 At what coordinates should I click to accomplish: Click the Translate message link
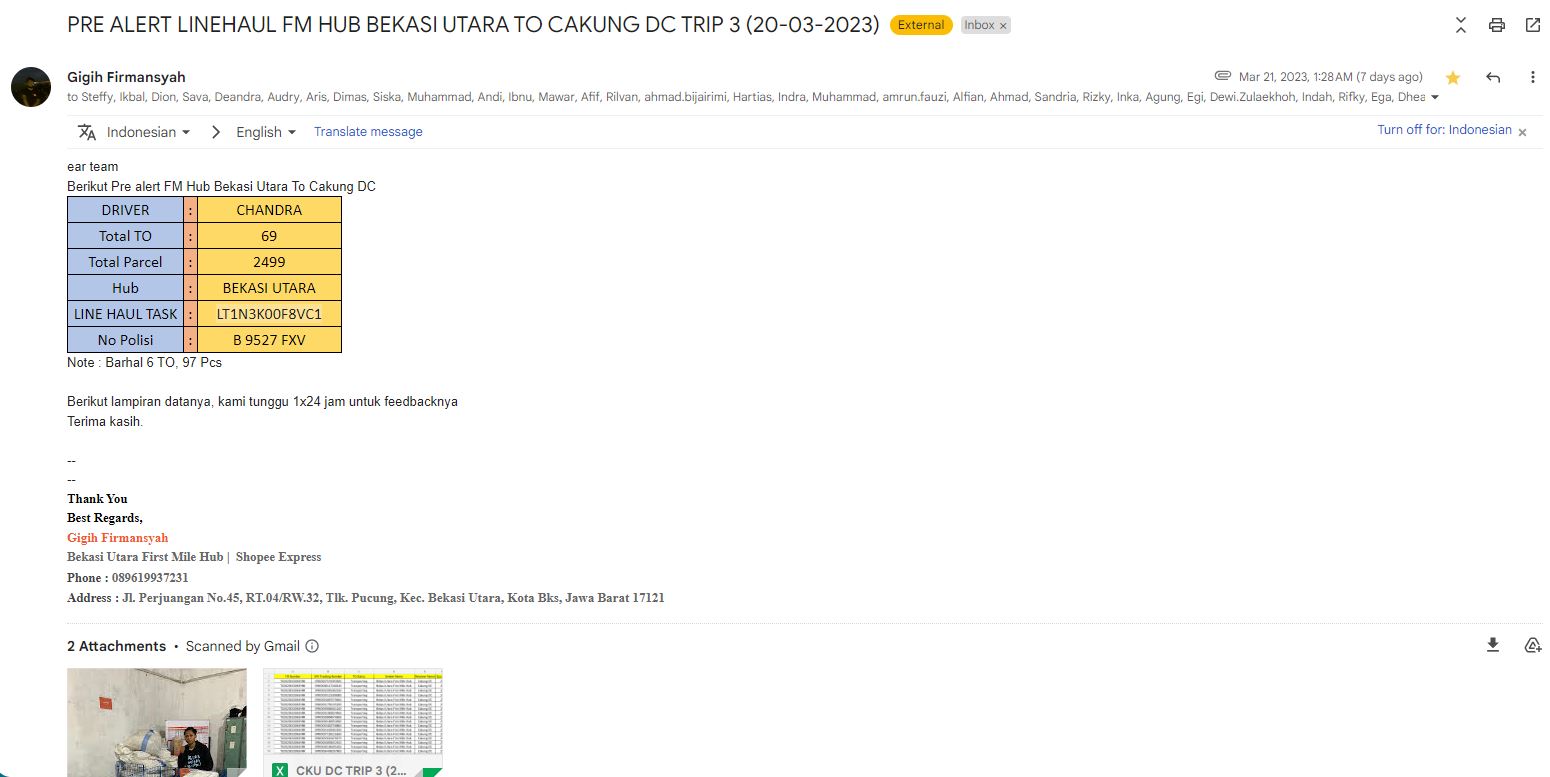368,132
